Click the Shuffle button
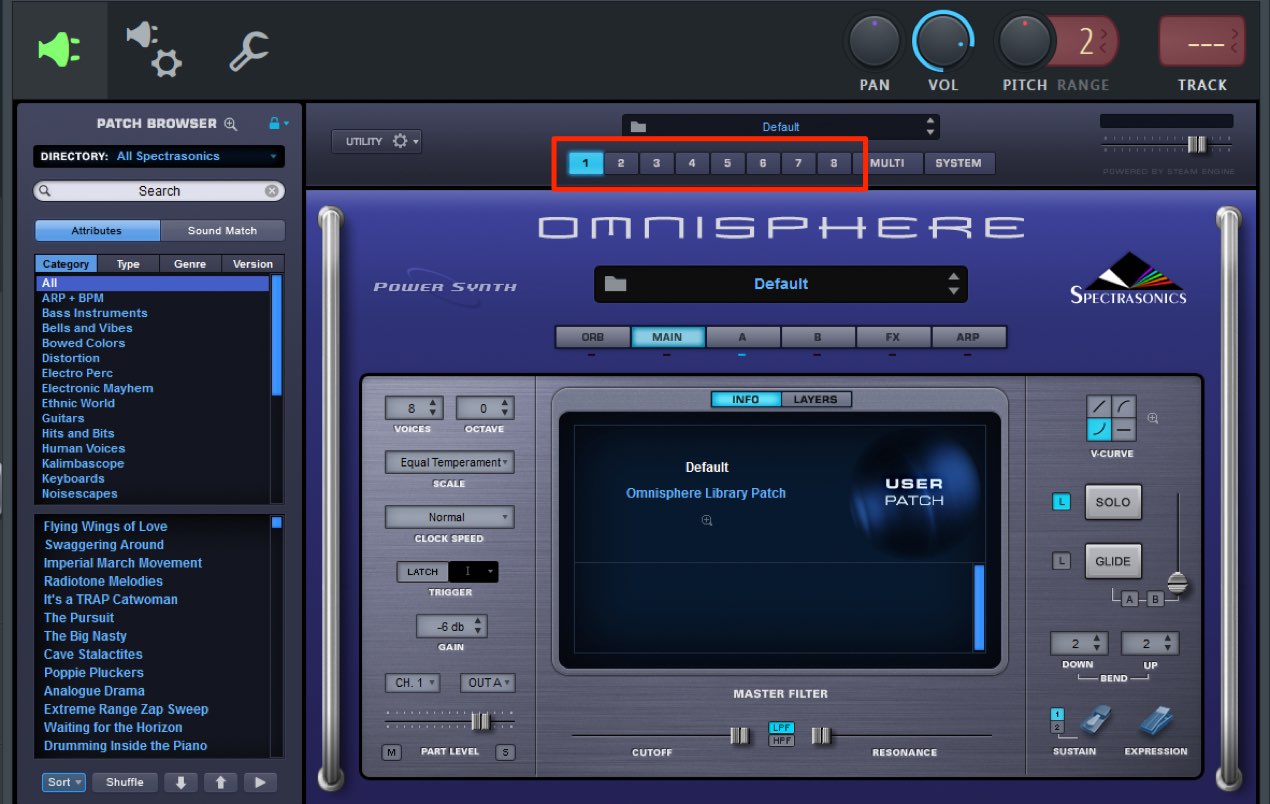Viewport: 1270px width, 804px height. coord(125,782)
